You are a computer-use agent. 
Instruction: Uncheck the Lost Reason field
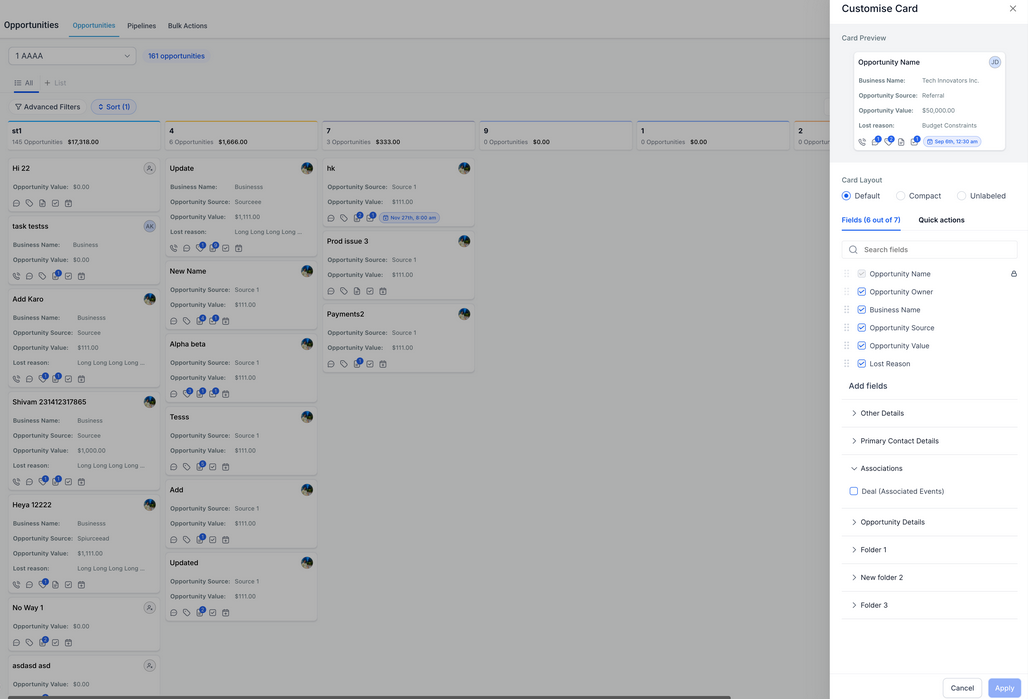coord(861,363)
